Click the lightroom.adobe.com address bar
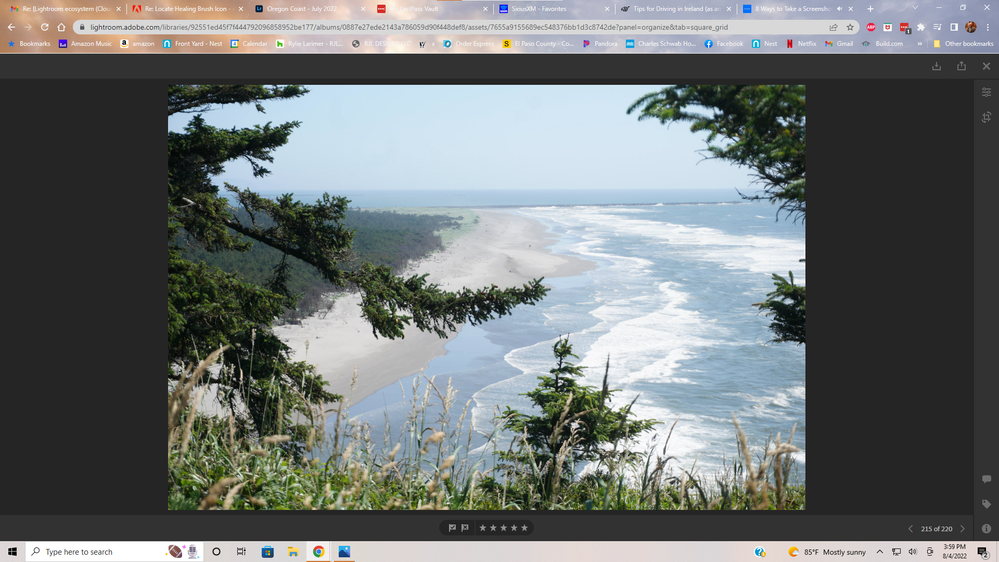This screenshot has width=999, height=562. coord(408,27)
